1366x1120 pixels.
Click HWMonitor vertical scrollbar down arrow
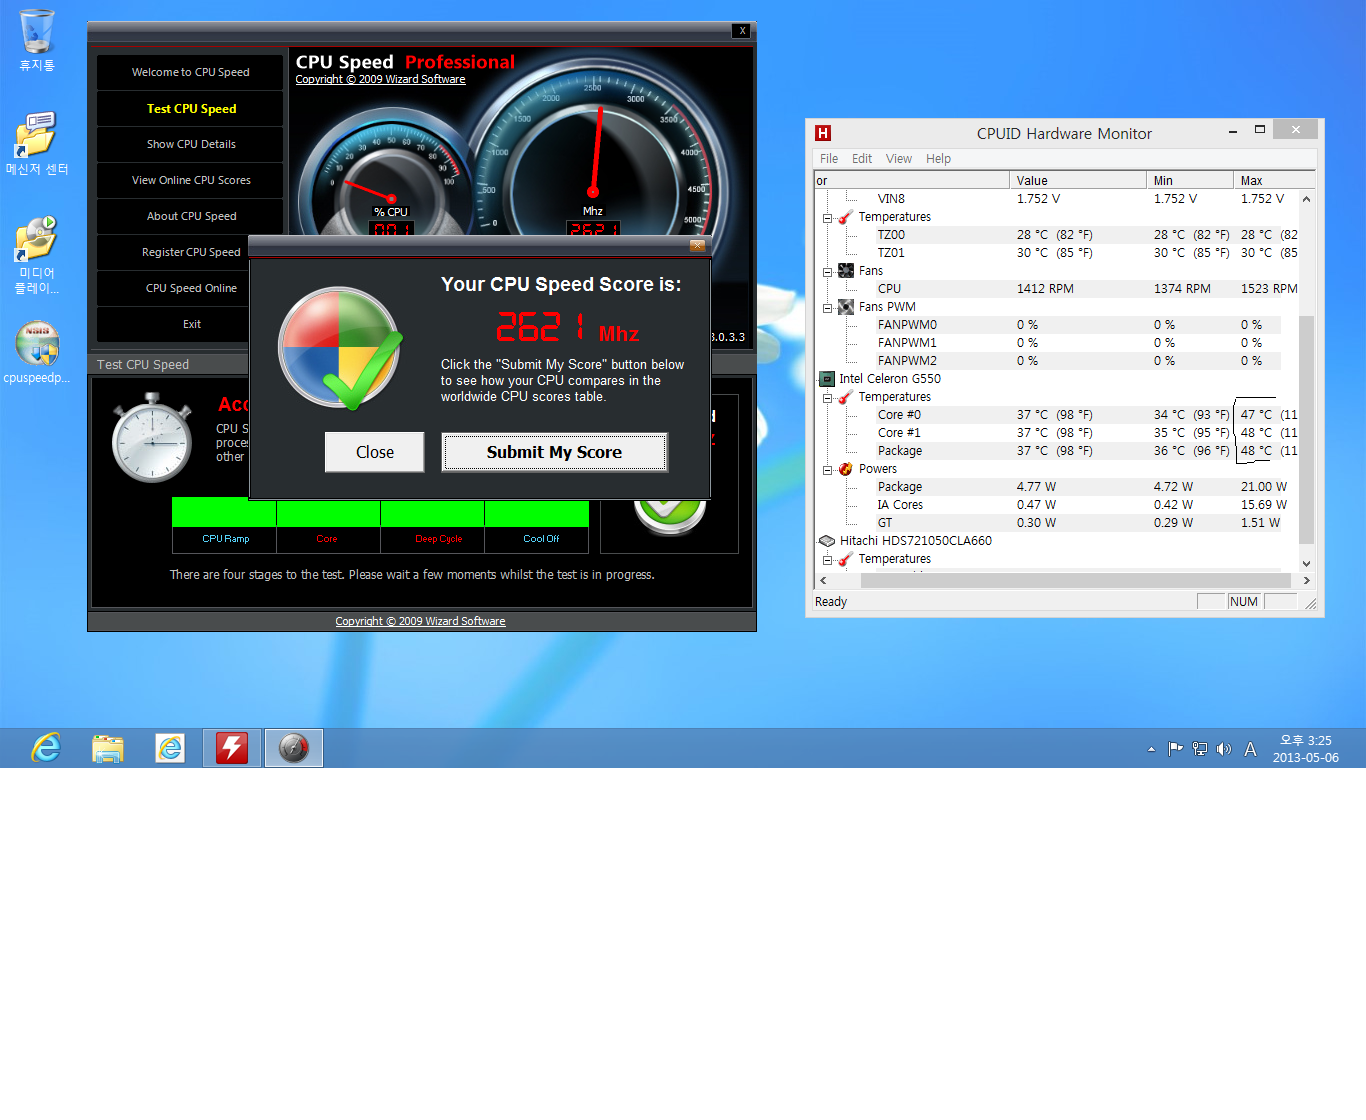(x=1306, y=564)
